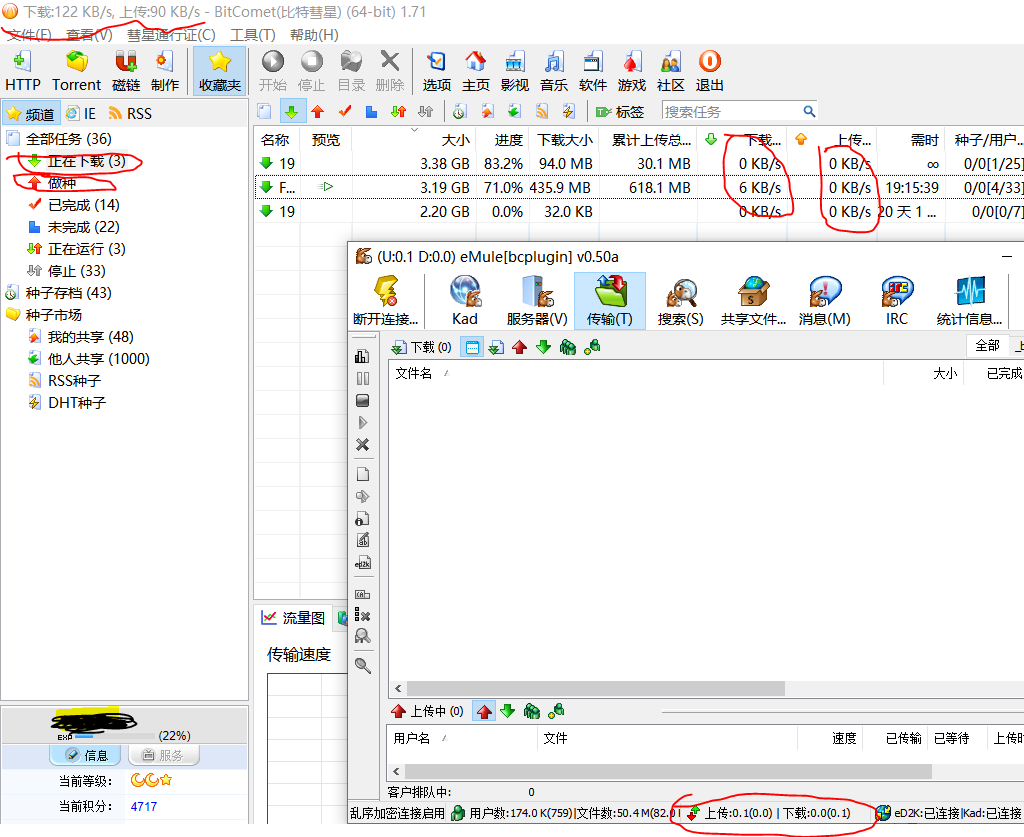1024x837 pixels.
Task: Open 统计信息 statistics in eMule
Action: (x=969, y=301)
